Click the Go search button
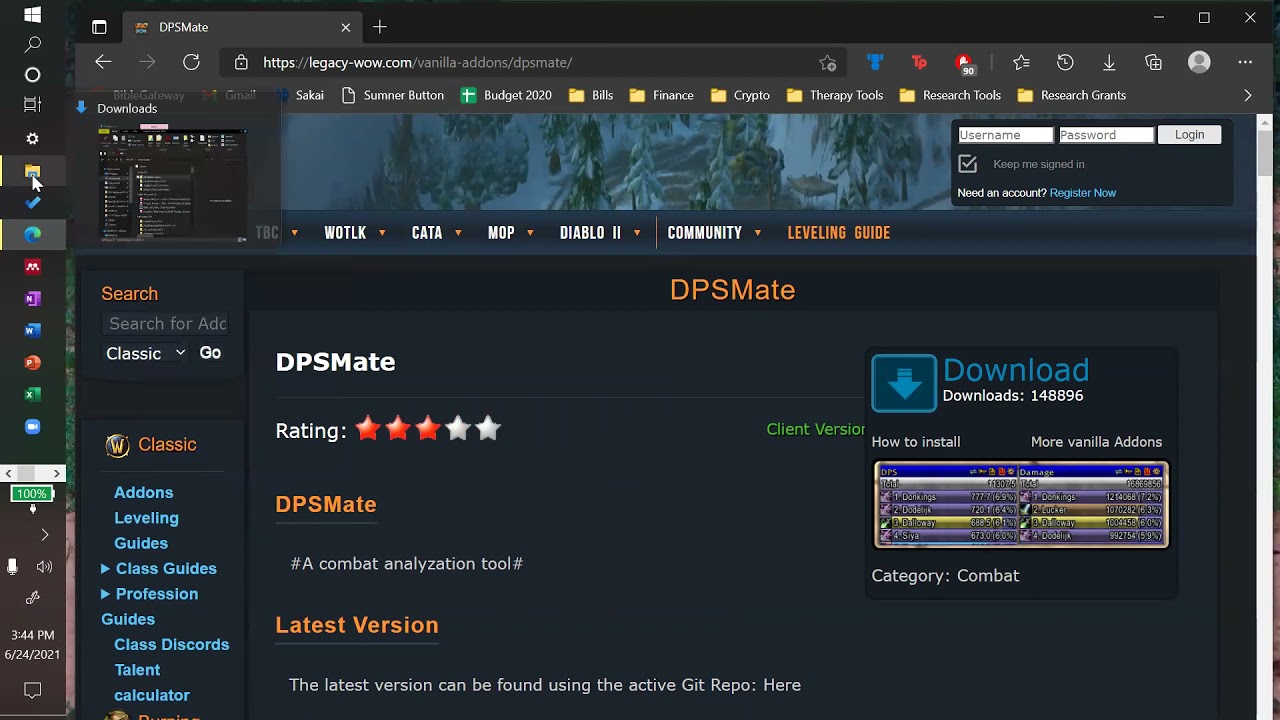 tap(210, 353)
